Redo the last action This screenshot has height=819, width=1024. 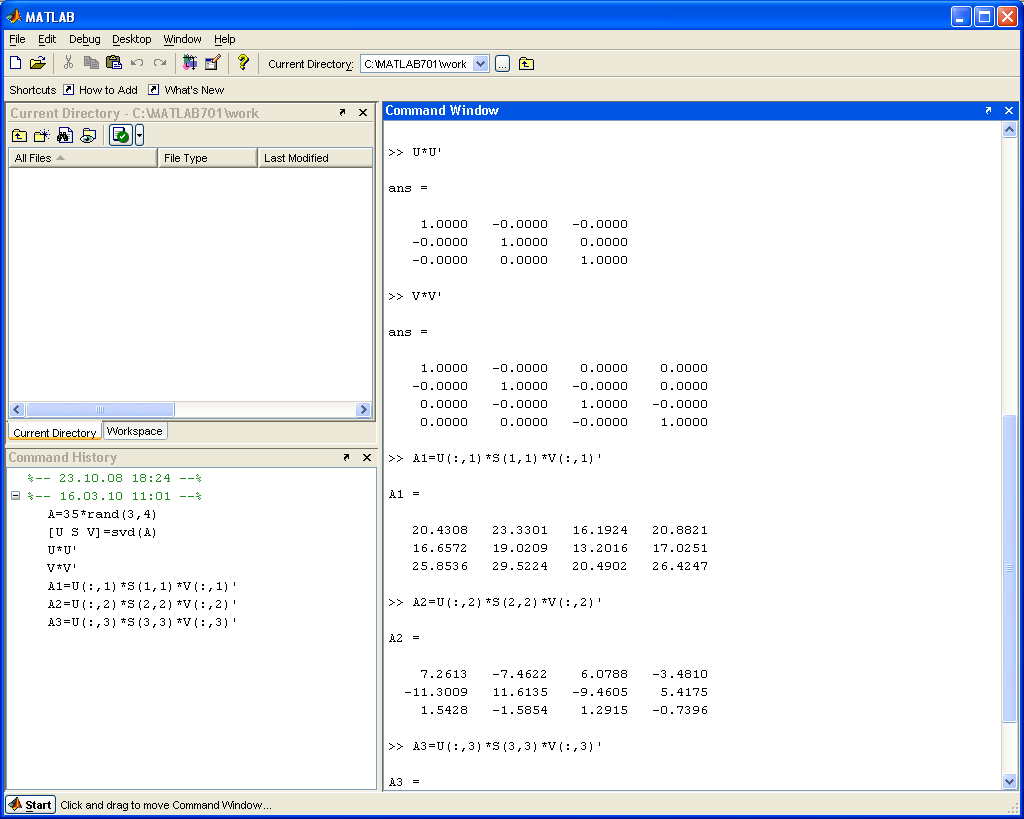(160, 63)
